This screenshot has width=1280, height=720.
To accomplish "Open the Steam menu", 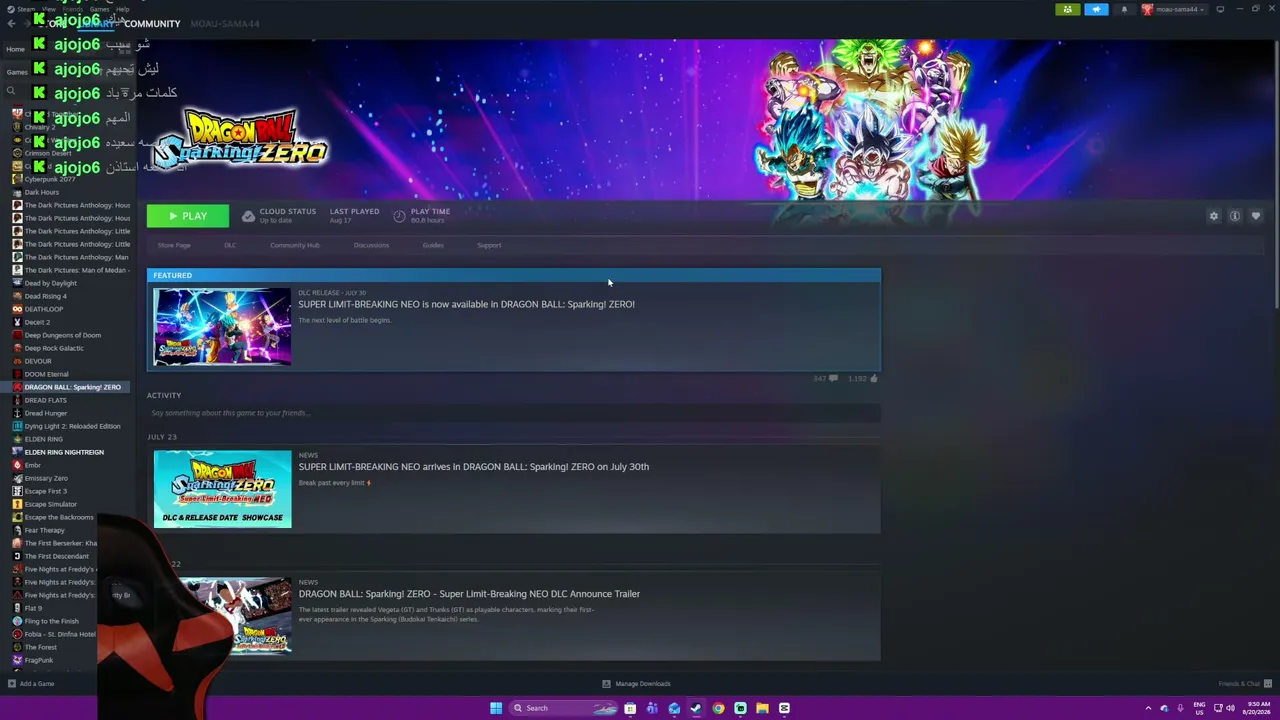I will (x=23, y=9).
